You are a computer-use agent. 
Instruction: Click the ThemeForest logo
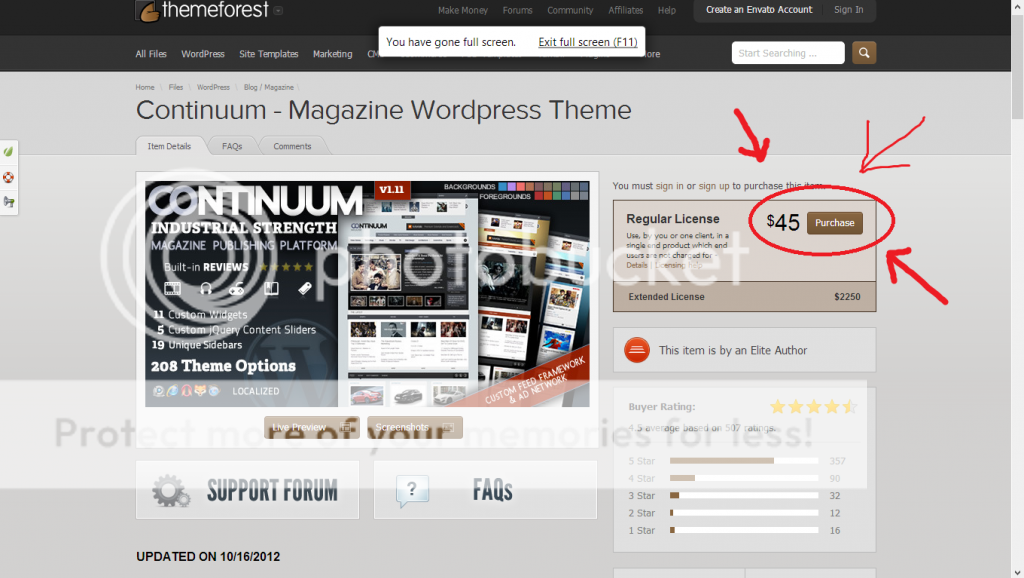coord(202,10)
